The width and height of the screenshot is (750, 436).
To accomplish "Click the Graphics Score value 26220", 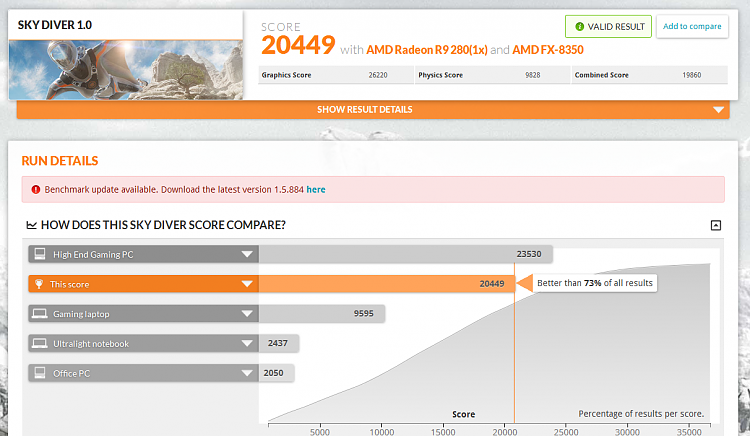I will click(x=378, y=75).
